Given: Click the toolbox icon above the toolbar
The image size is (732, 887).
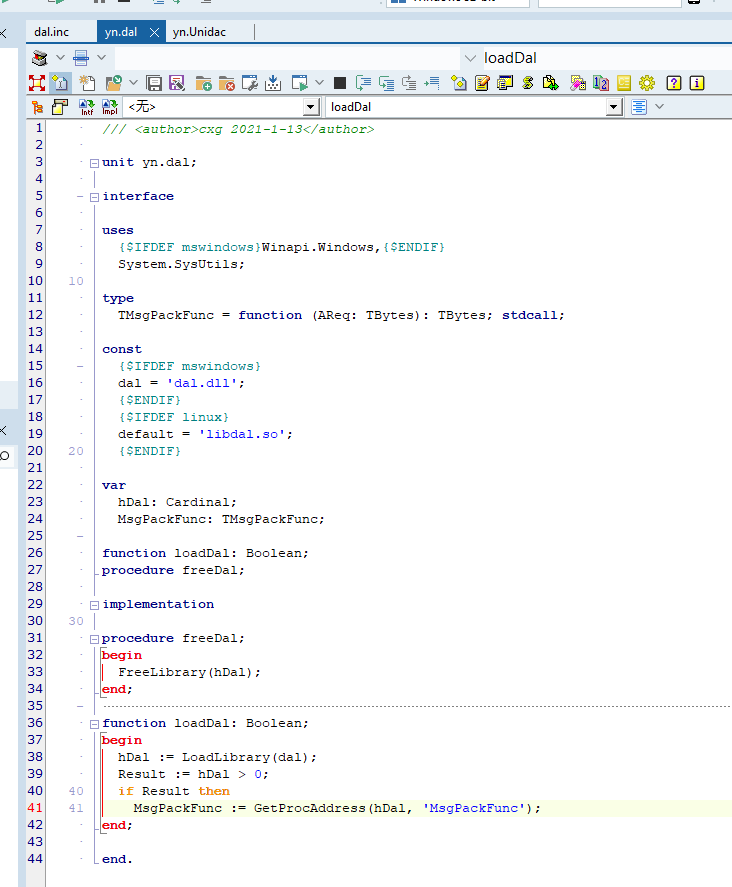Looking at the screenshot, I should pos(40,58).
